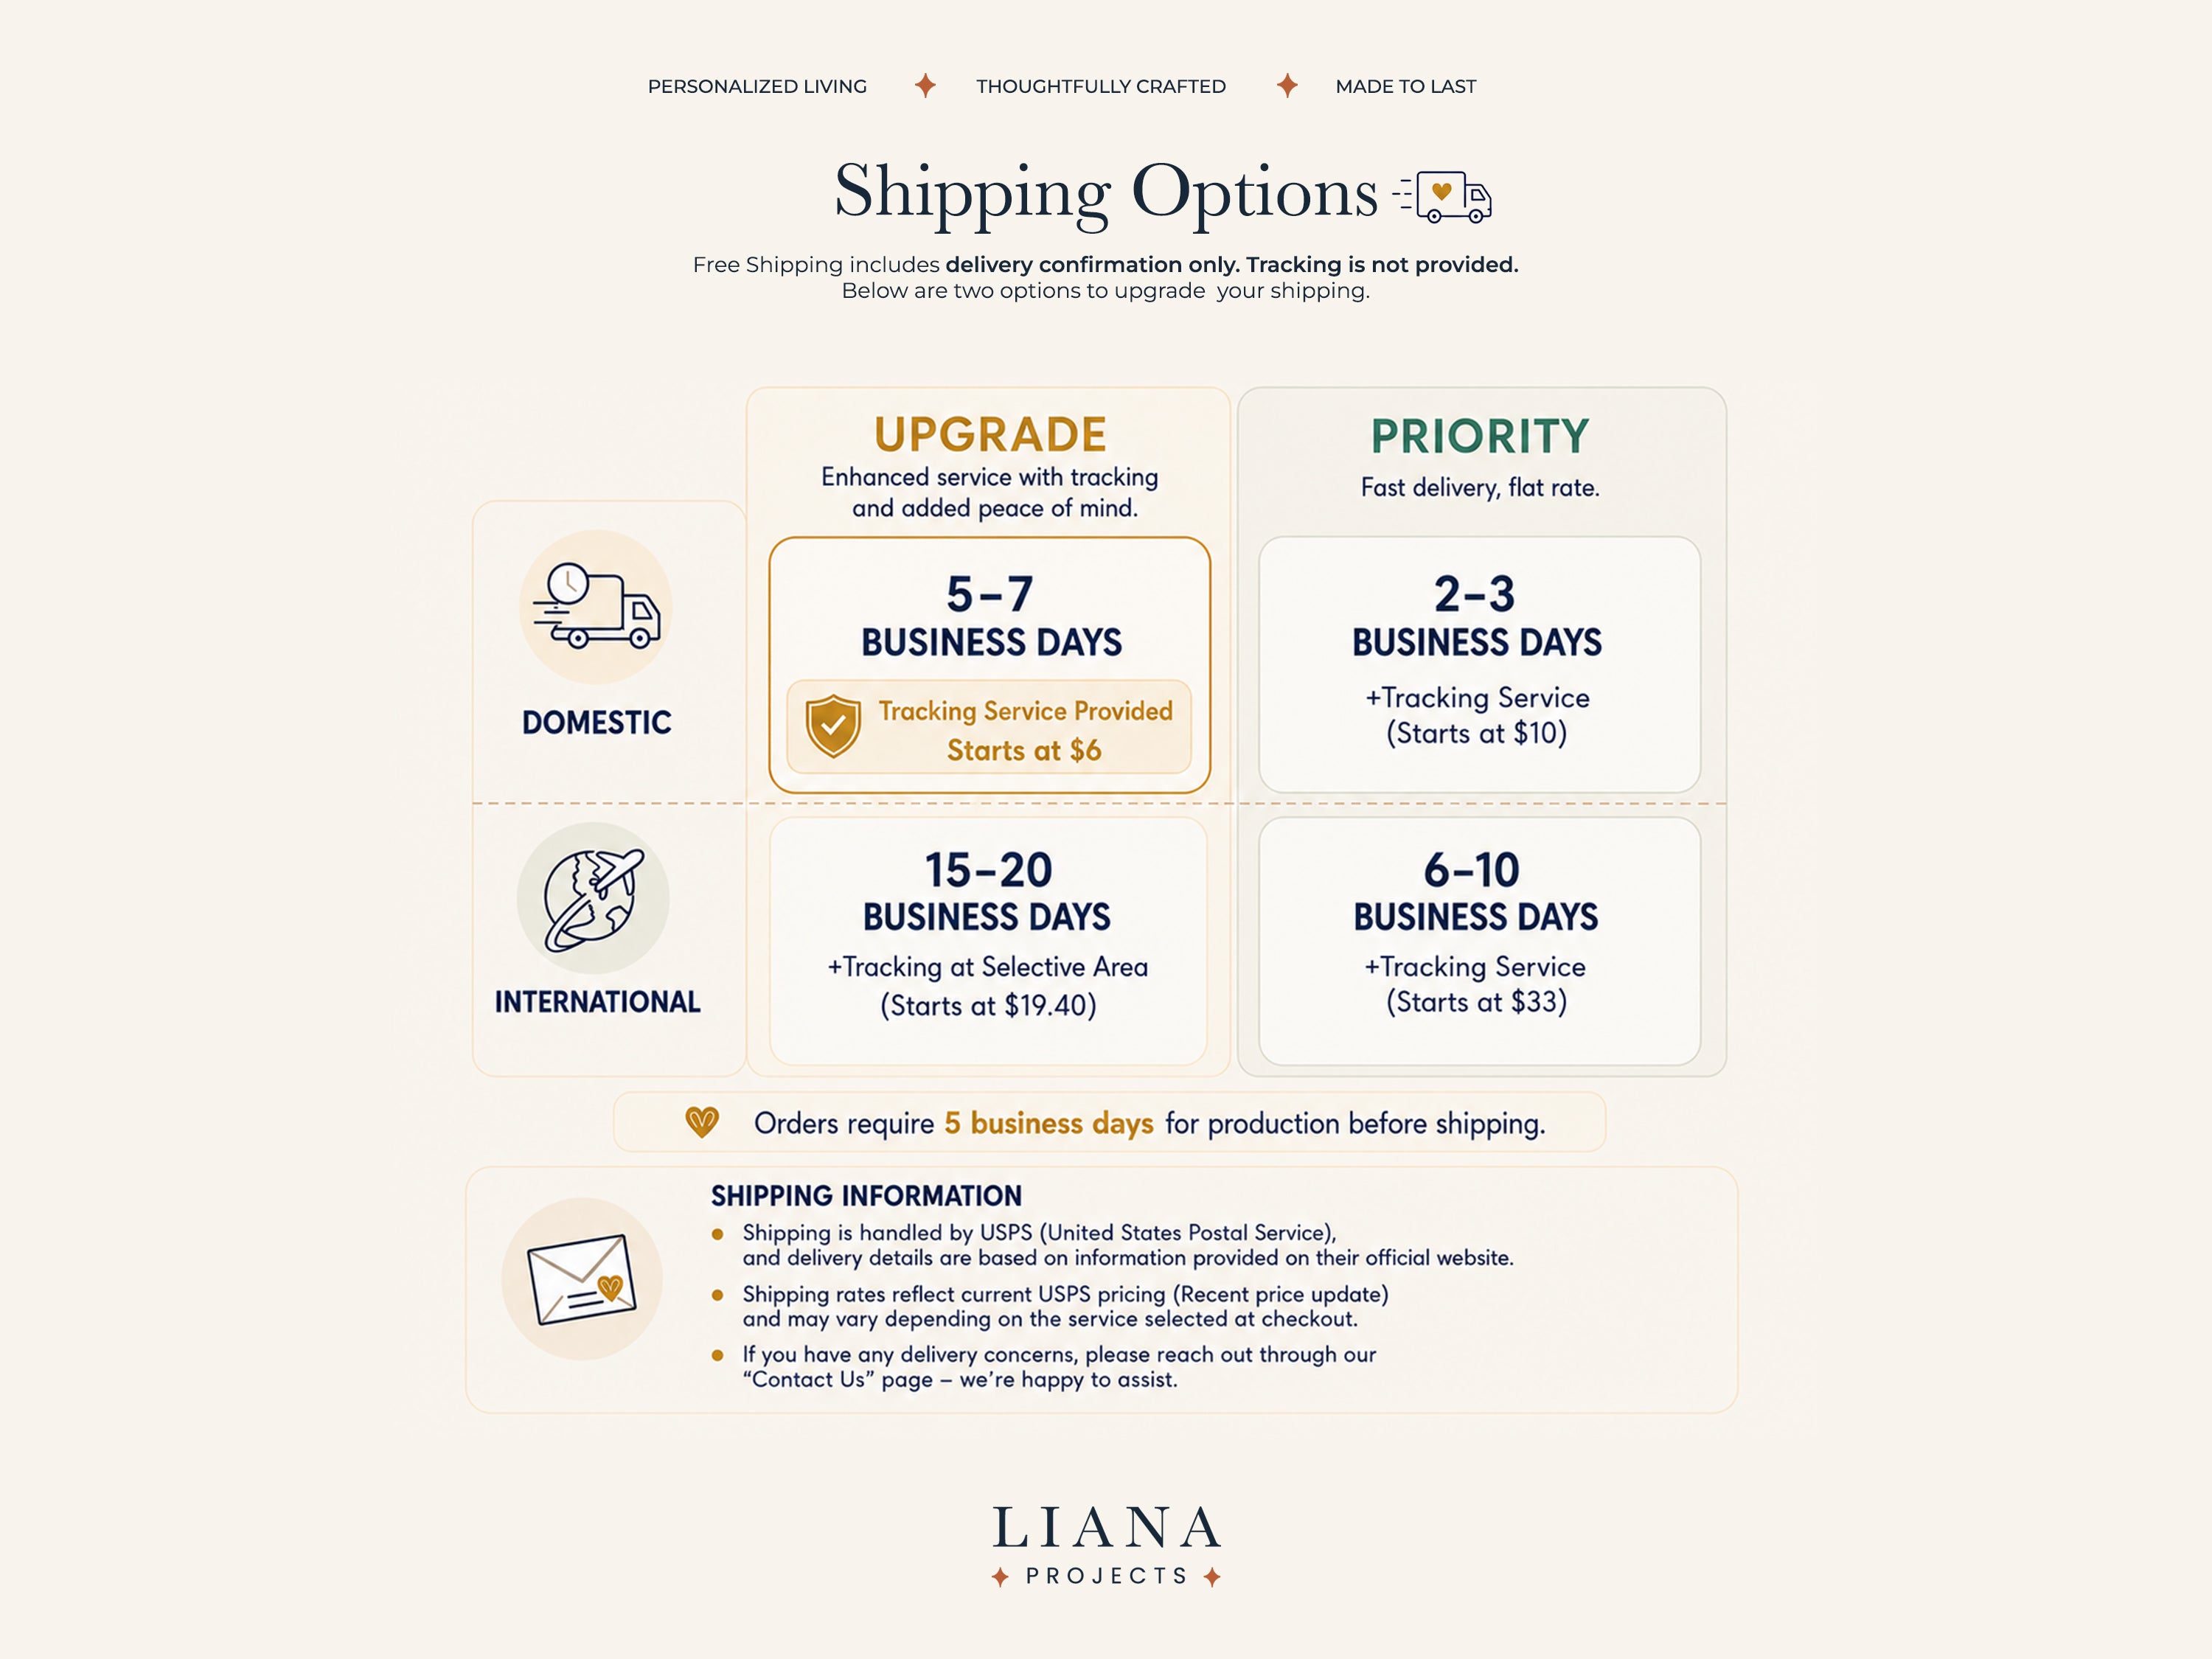
Task: Choose the 6–10 business days international priority card
Action: click(1480, 941)
